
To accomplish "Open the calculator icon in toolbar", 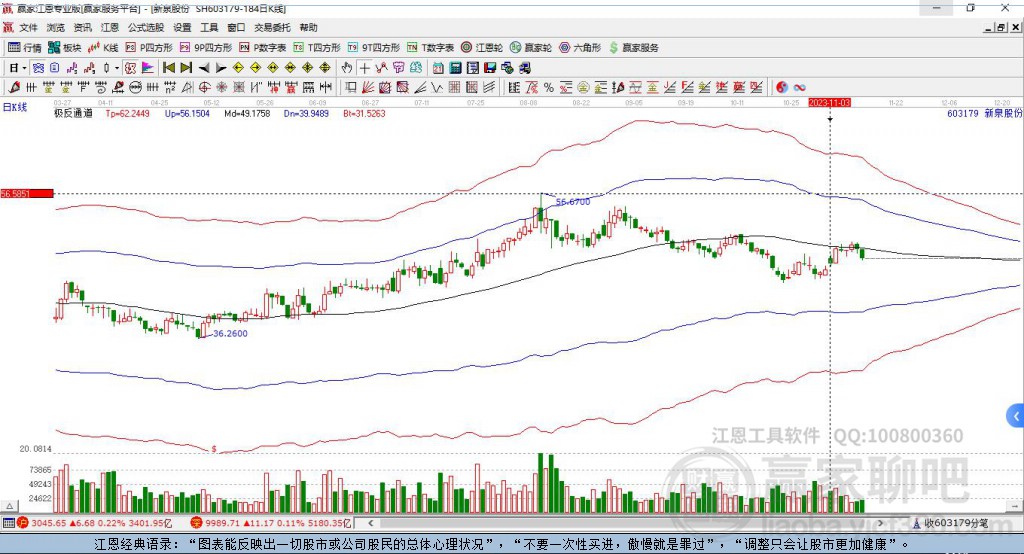I will click(x=456, y=68).
